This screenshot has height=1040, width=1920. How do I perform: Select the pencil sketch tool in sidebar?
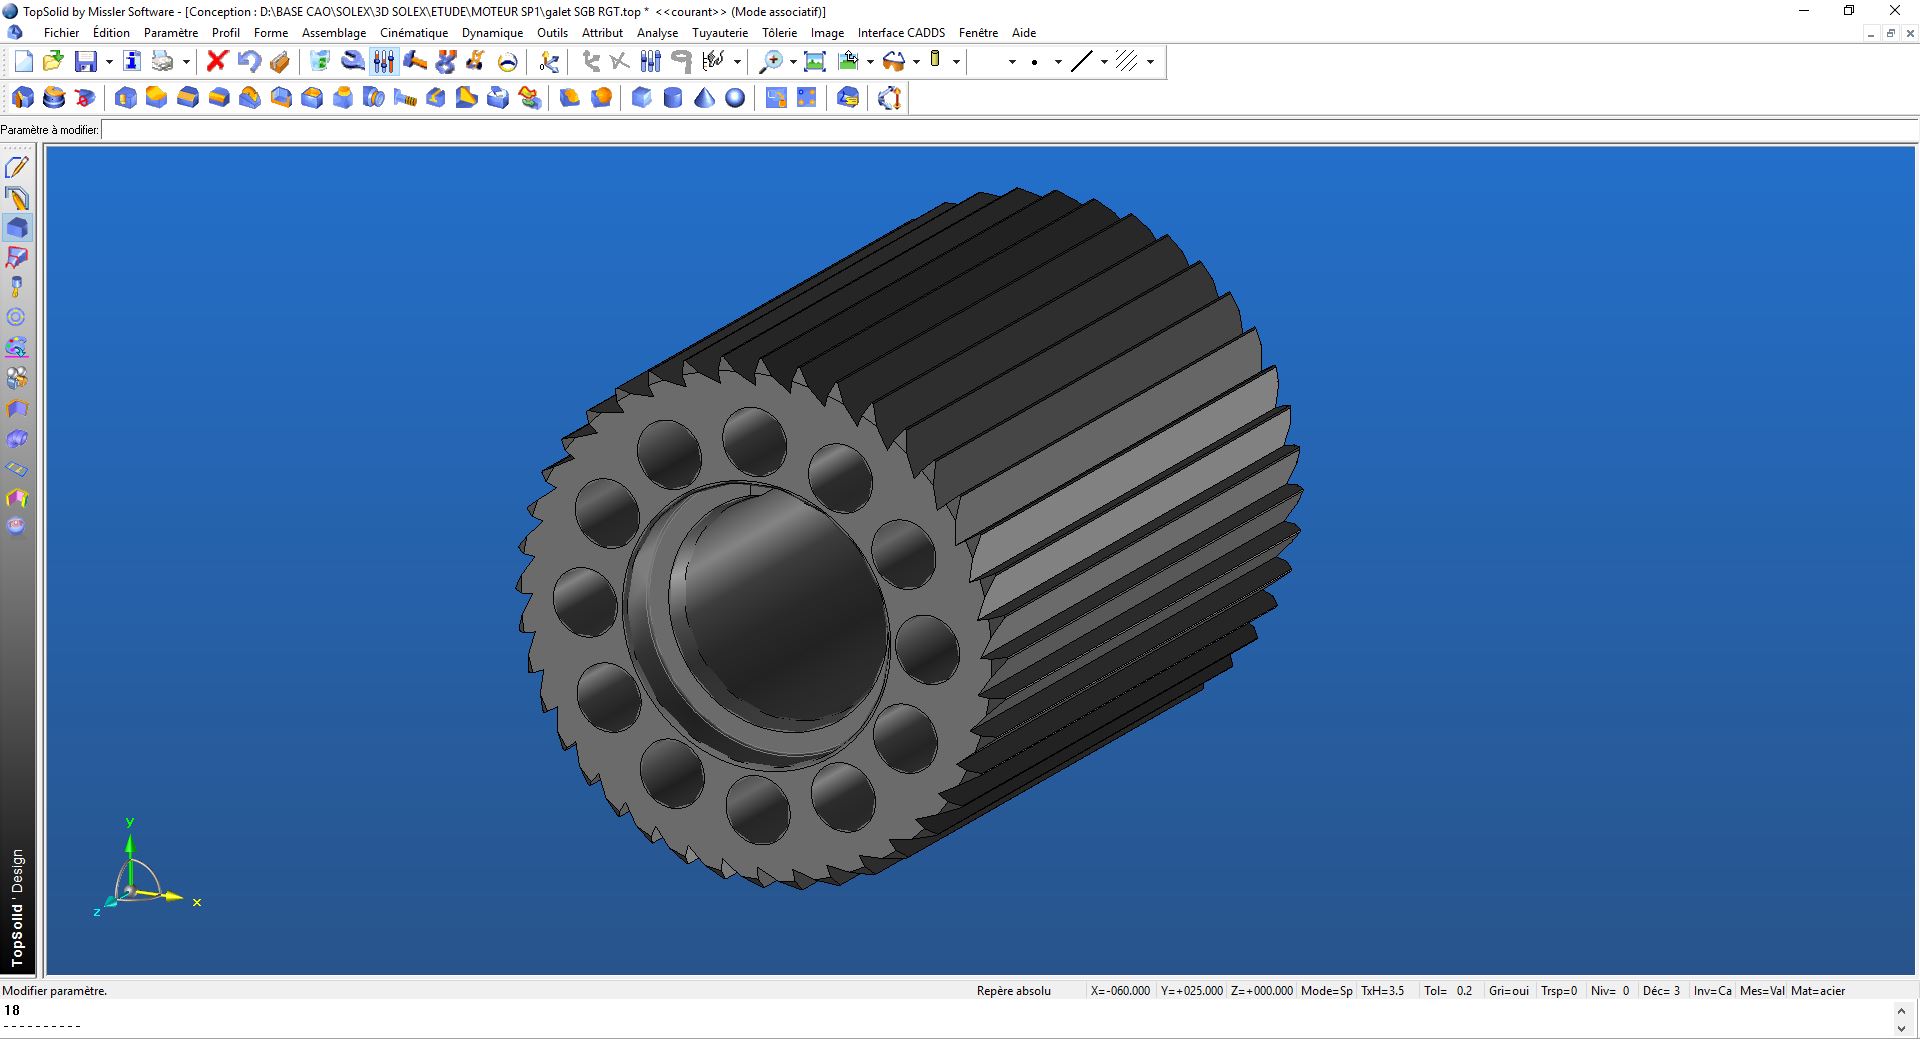coord(17,167)
